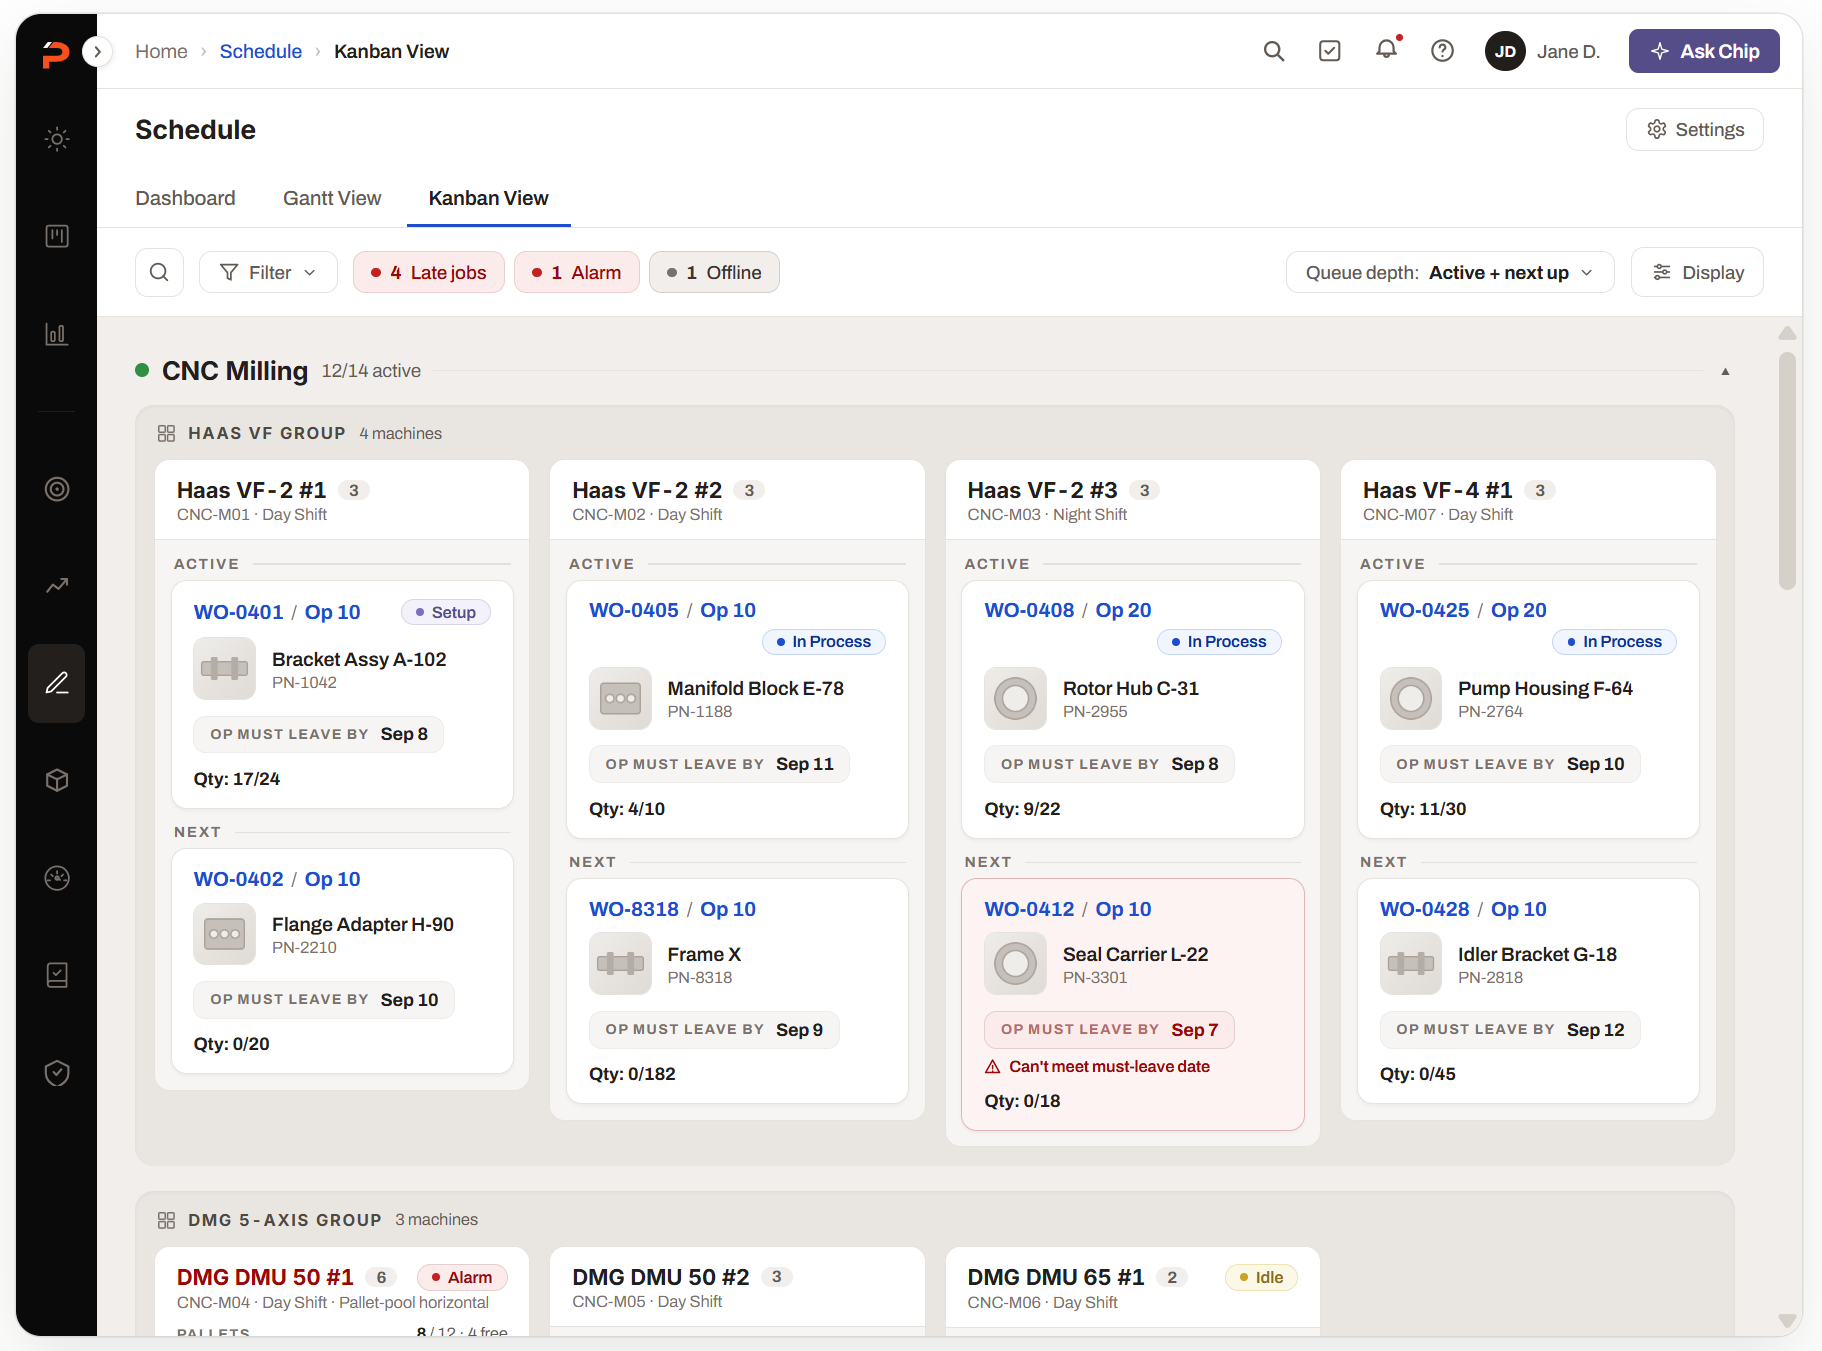
Task: Click Kanban View in the breadcrumb
Action: [x=391, y=51]
